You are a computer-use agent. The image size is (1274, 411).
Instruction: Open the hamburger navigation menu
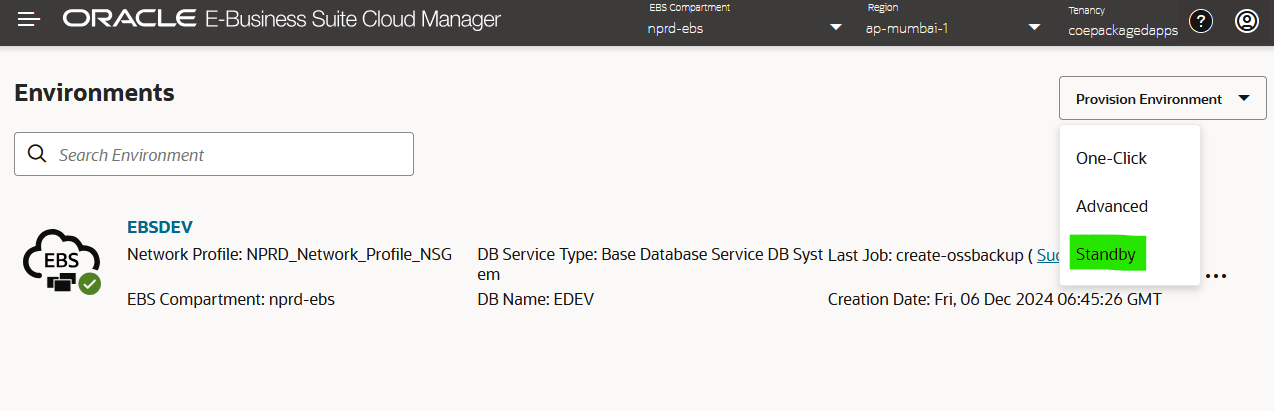click(x=29, y=20)
